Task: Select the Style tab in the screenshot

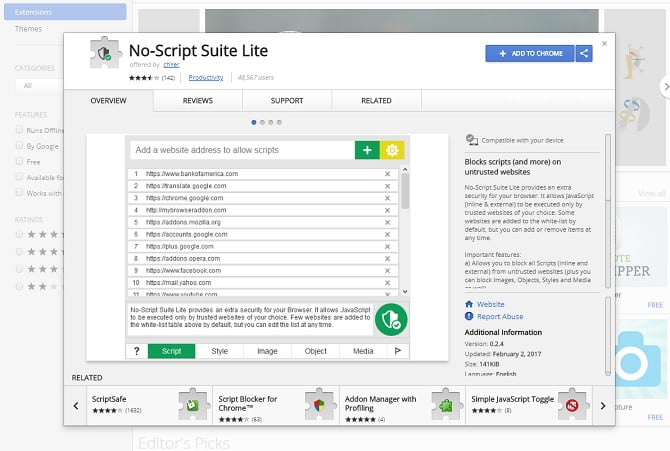Action: coord(220,351)
